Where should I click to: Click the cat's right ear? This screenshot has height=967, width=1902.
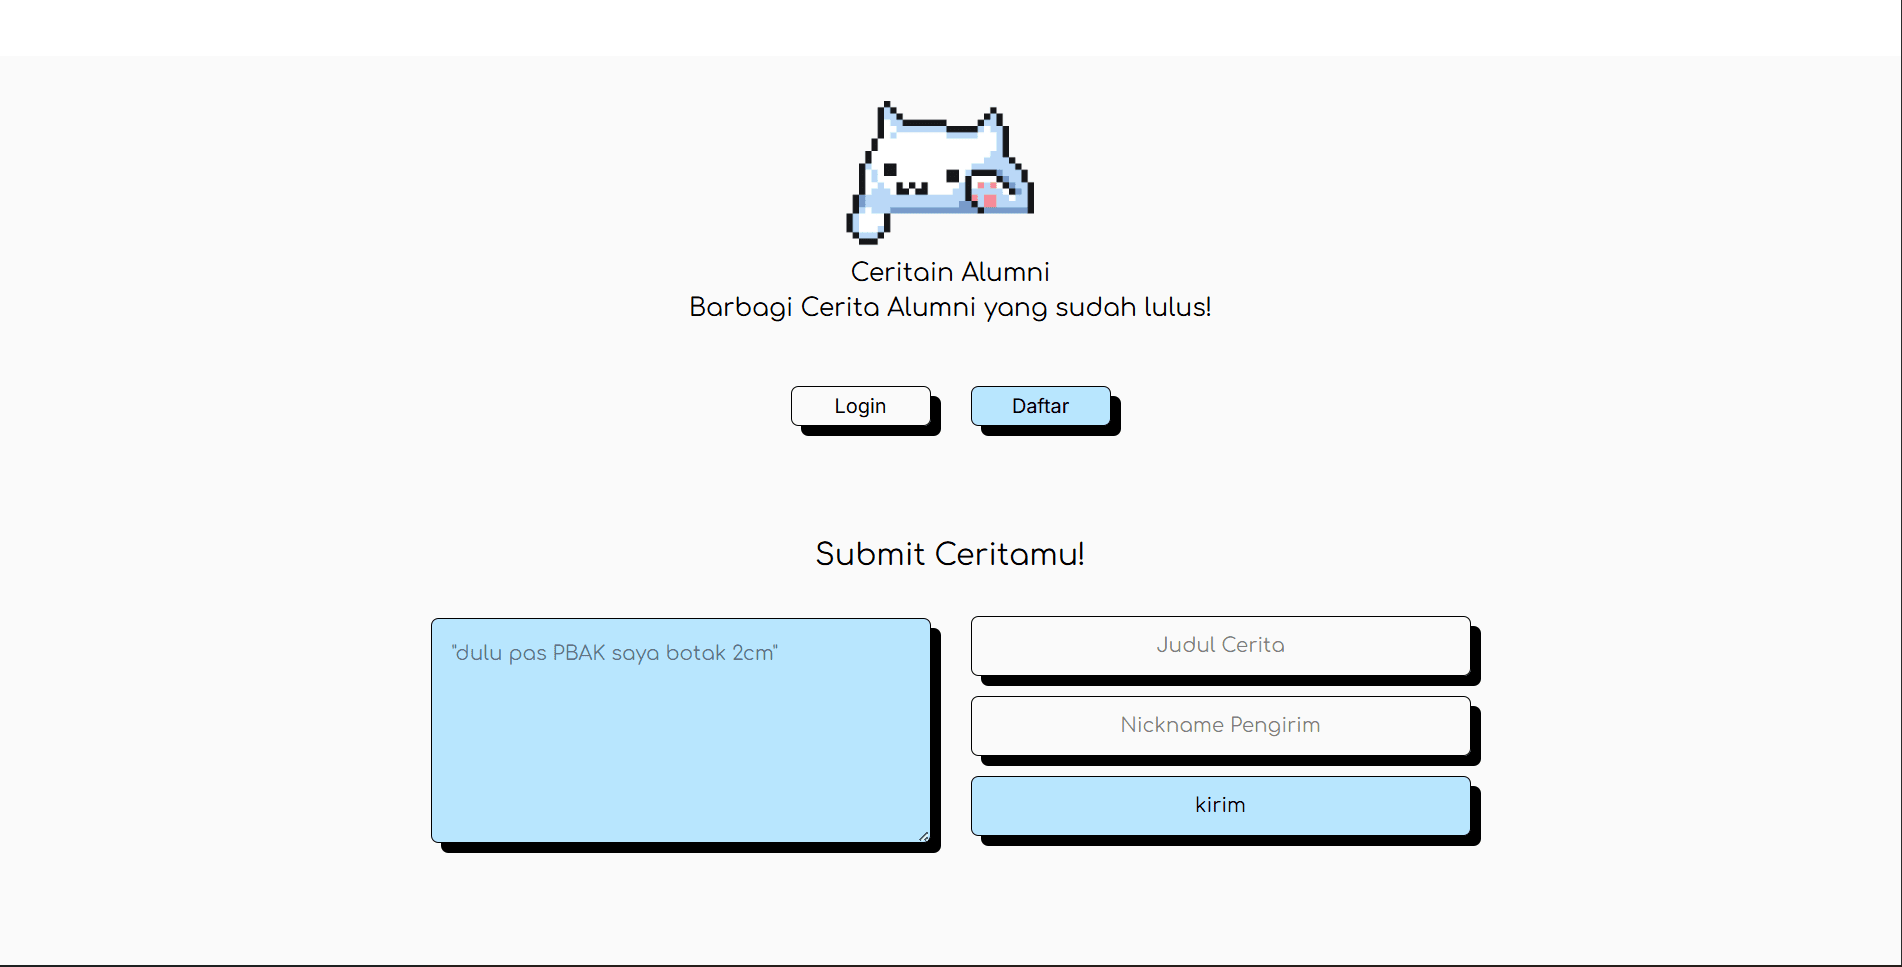[x=992, y=122]
